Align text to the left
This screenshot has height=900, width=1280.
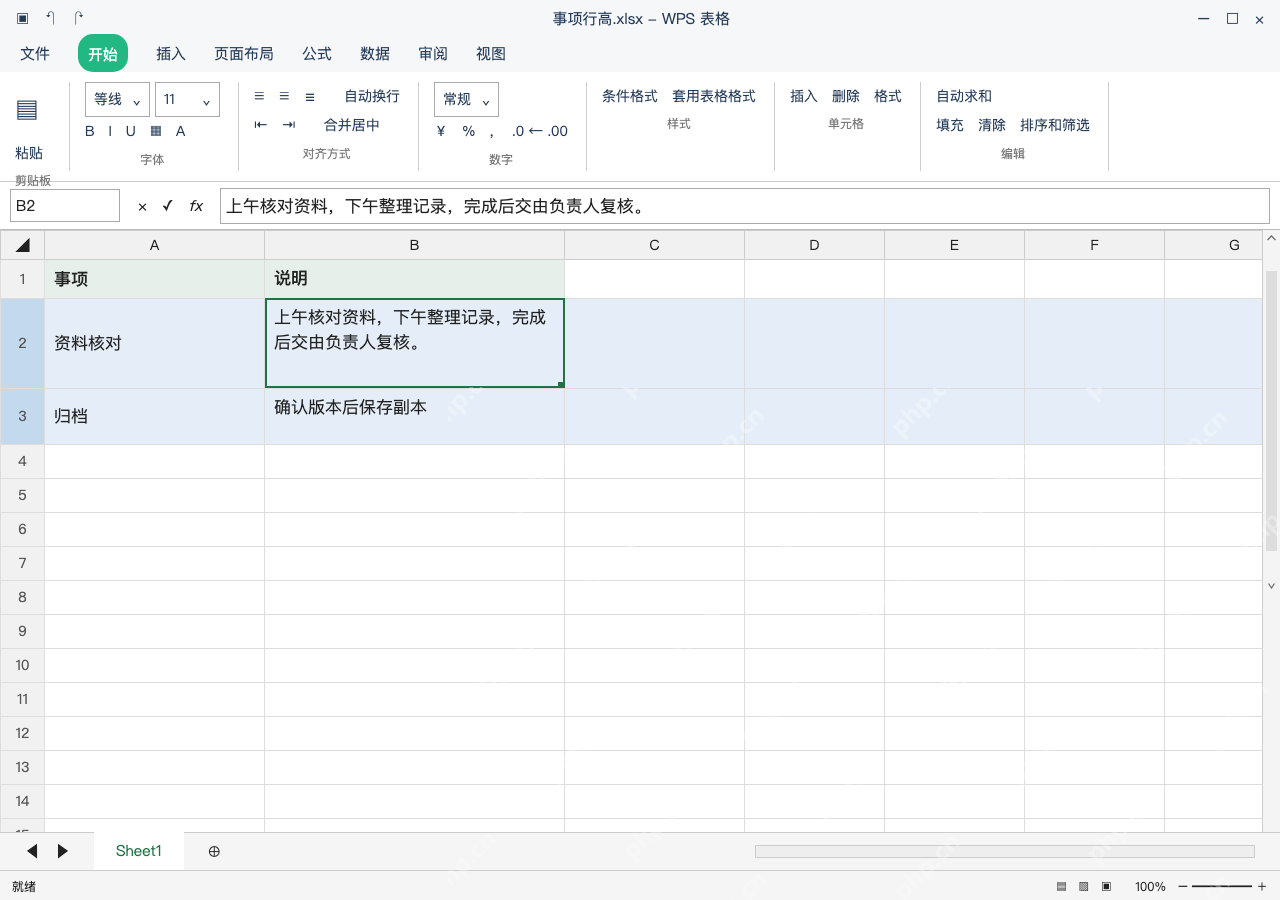pyautogui.click(x=259, y=96)
